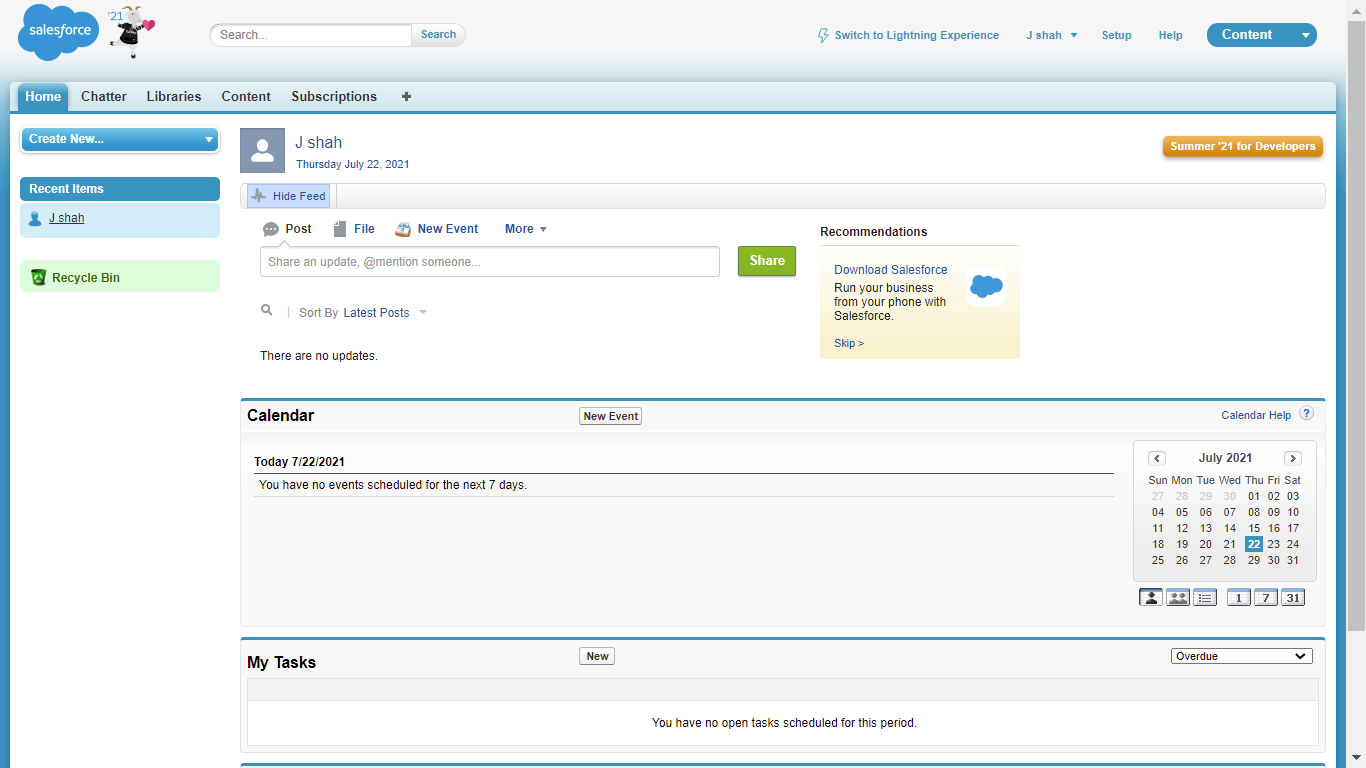Expand the More menu in the feed publisher
1366x768 pixels.
(x=526, y=229)
